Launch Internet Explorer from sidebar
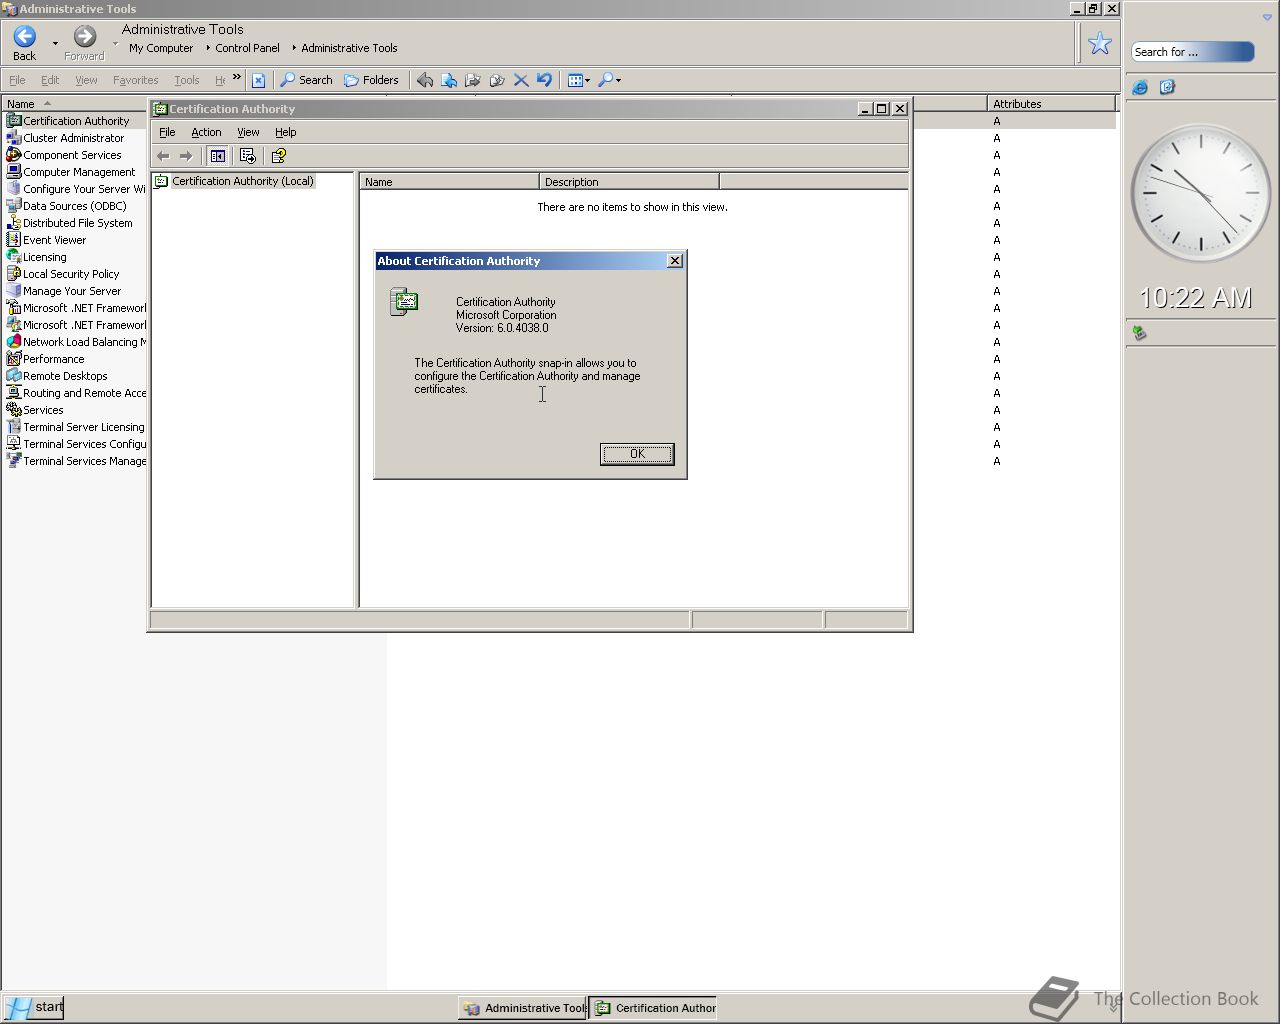 (1140, 88)
